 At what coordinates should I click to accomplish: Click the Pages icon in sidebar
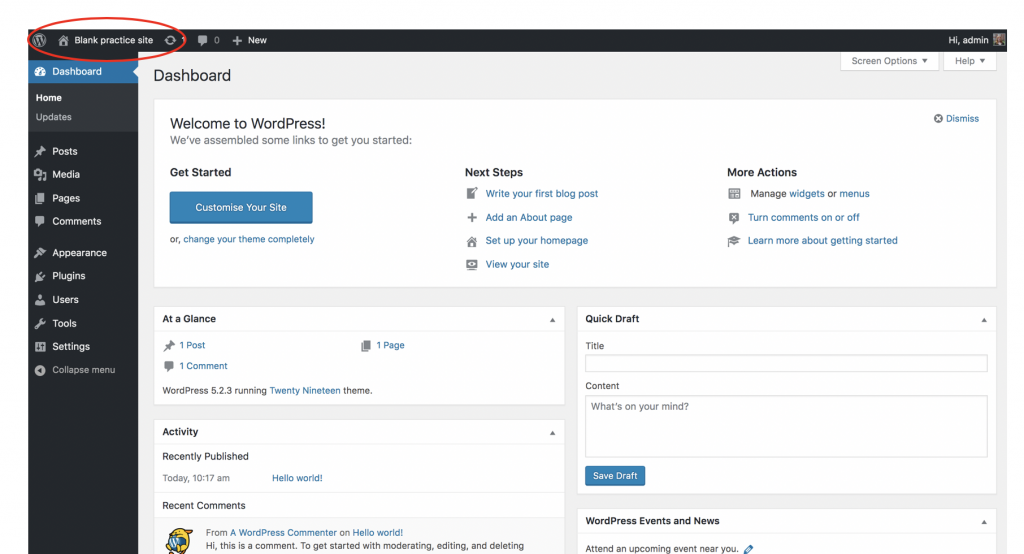[40, 198]
